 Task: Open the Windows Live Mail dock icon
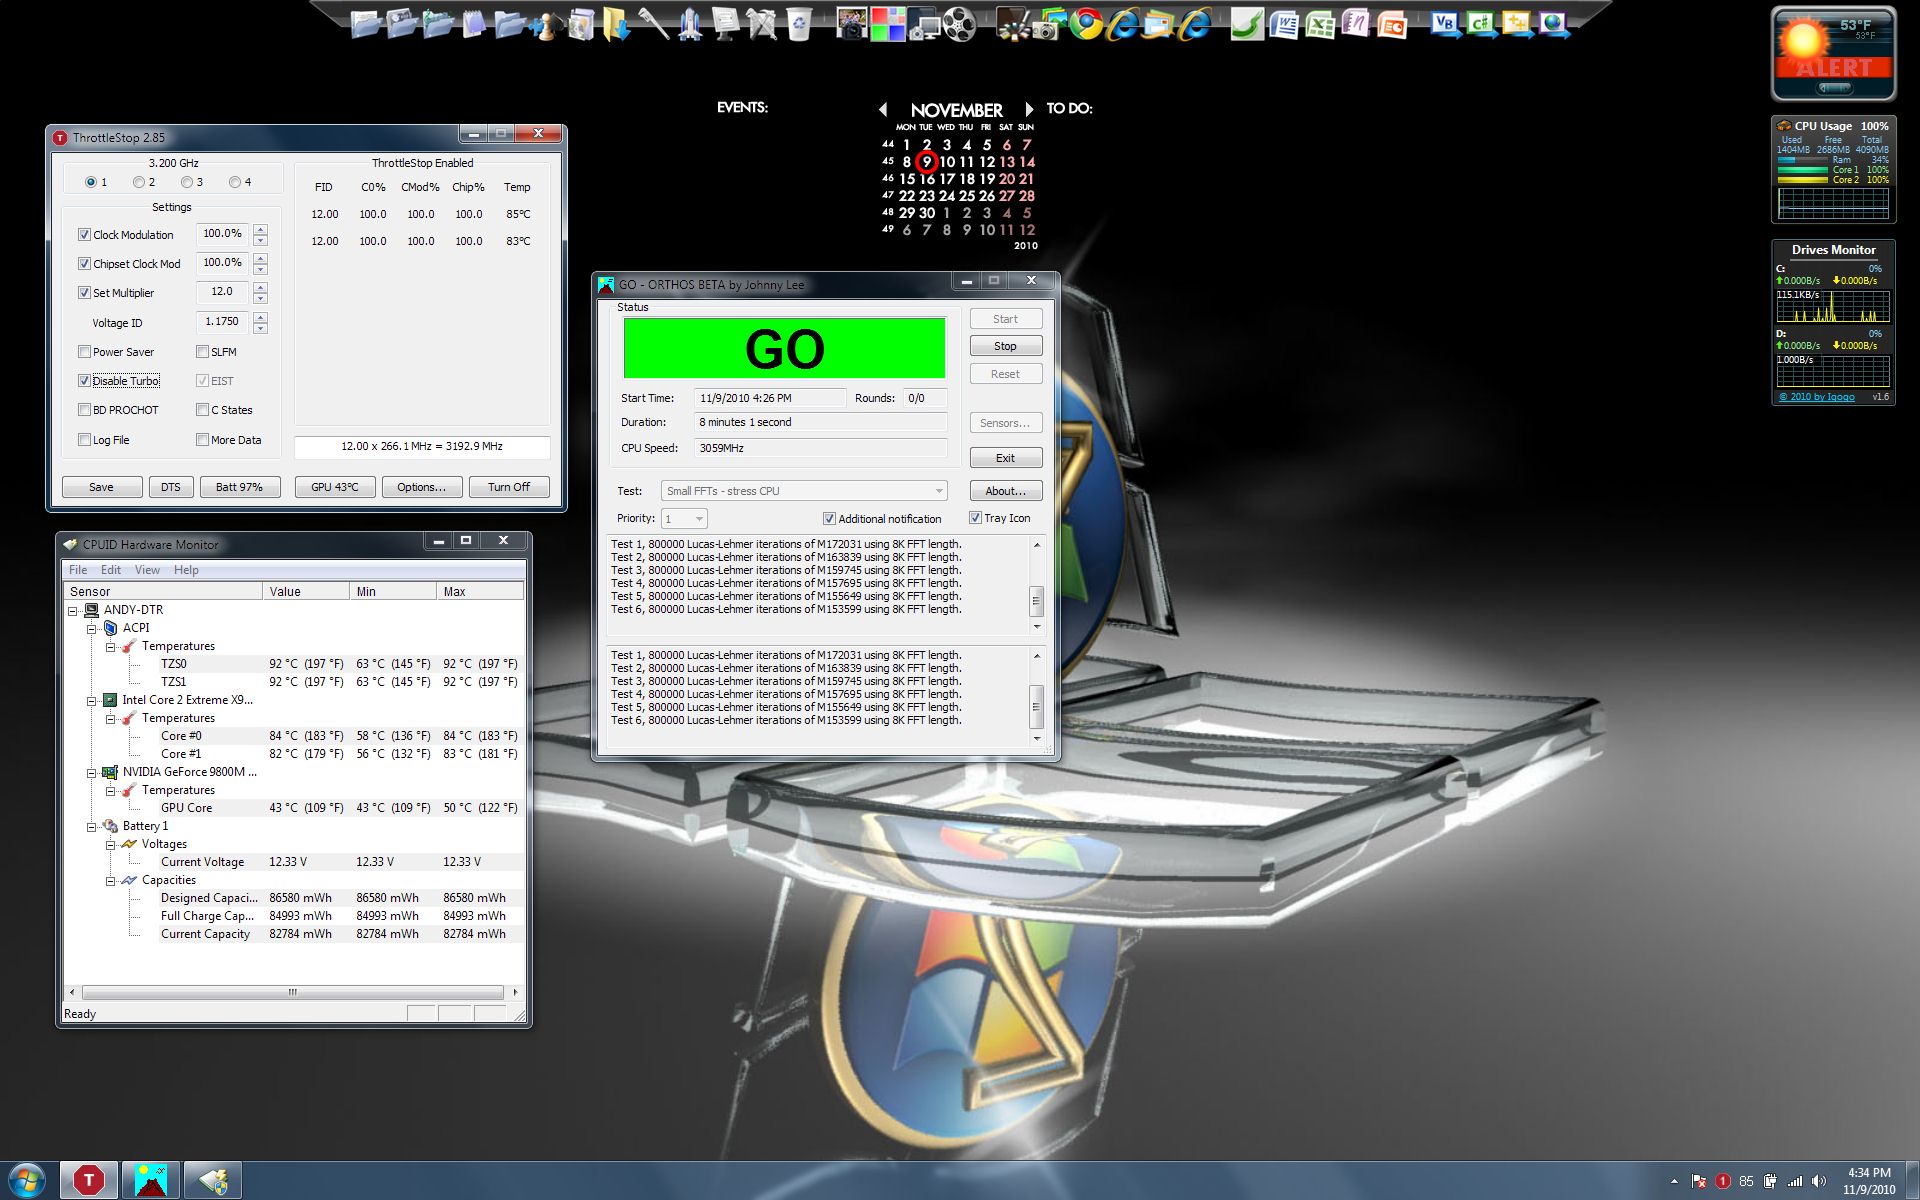pos(1158,24)
